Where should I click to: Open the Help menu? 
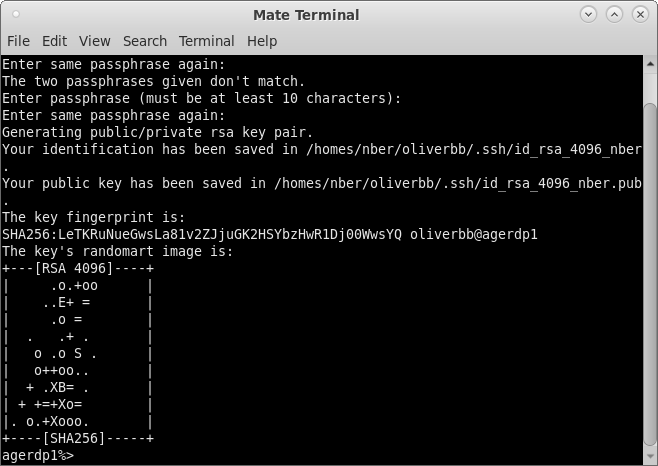(261, 41)
